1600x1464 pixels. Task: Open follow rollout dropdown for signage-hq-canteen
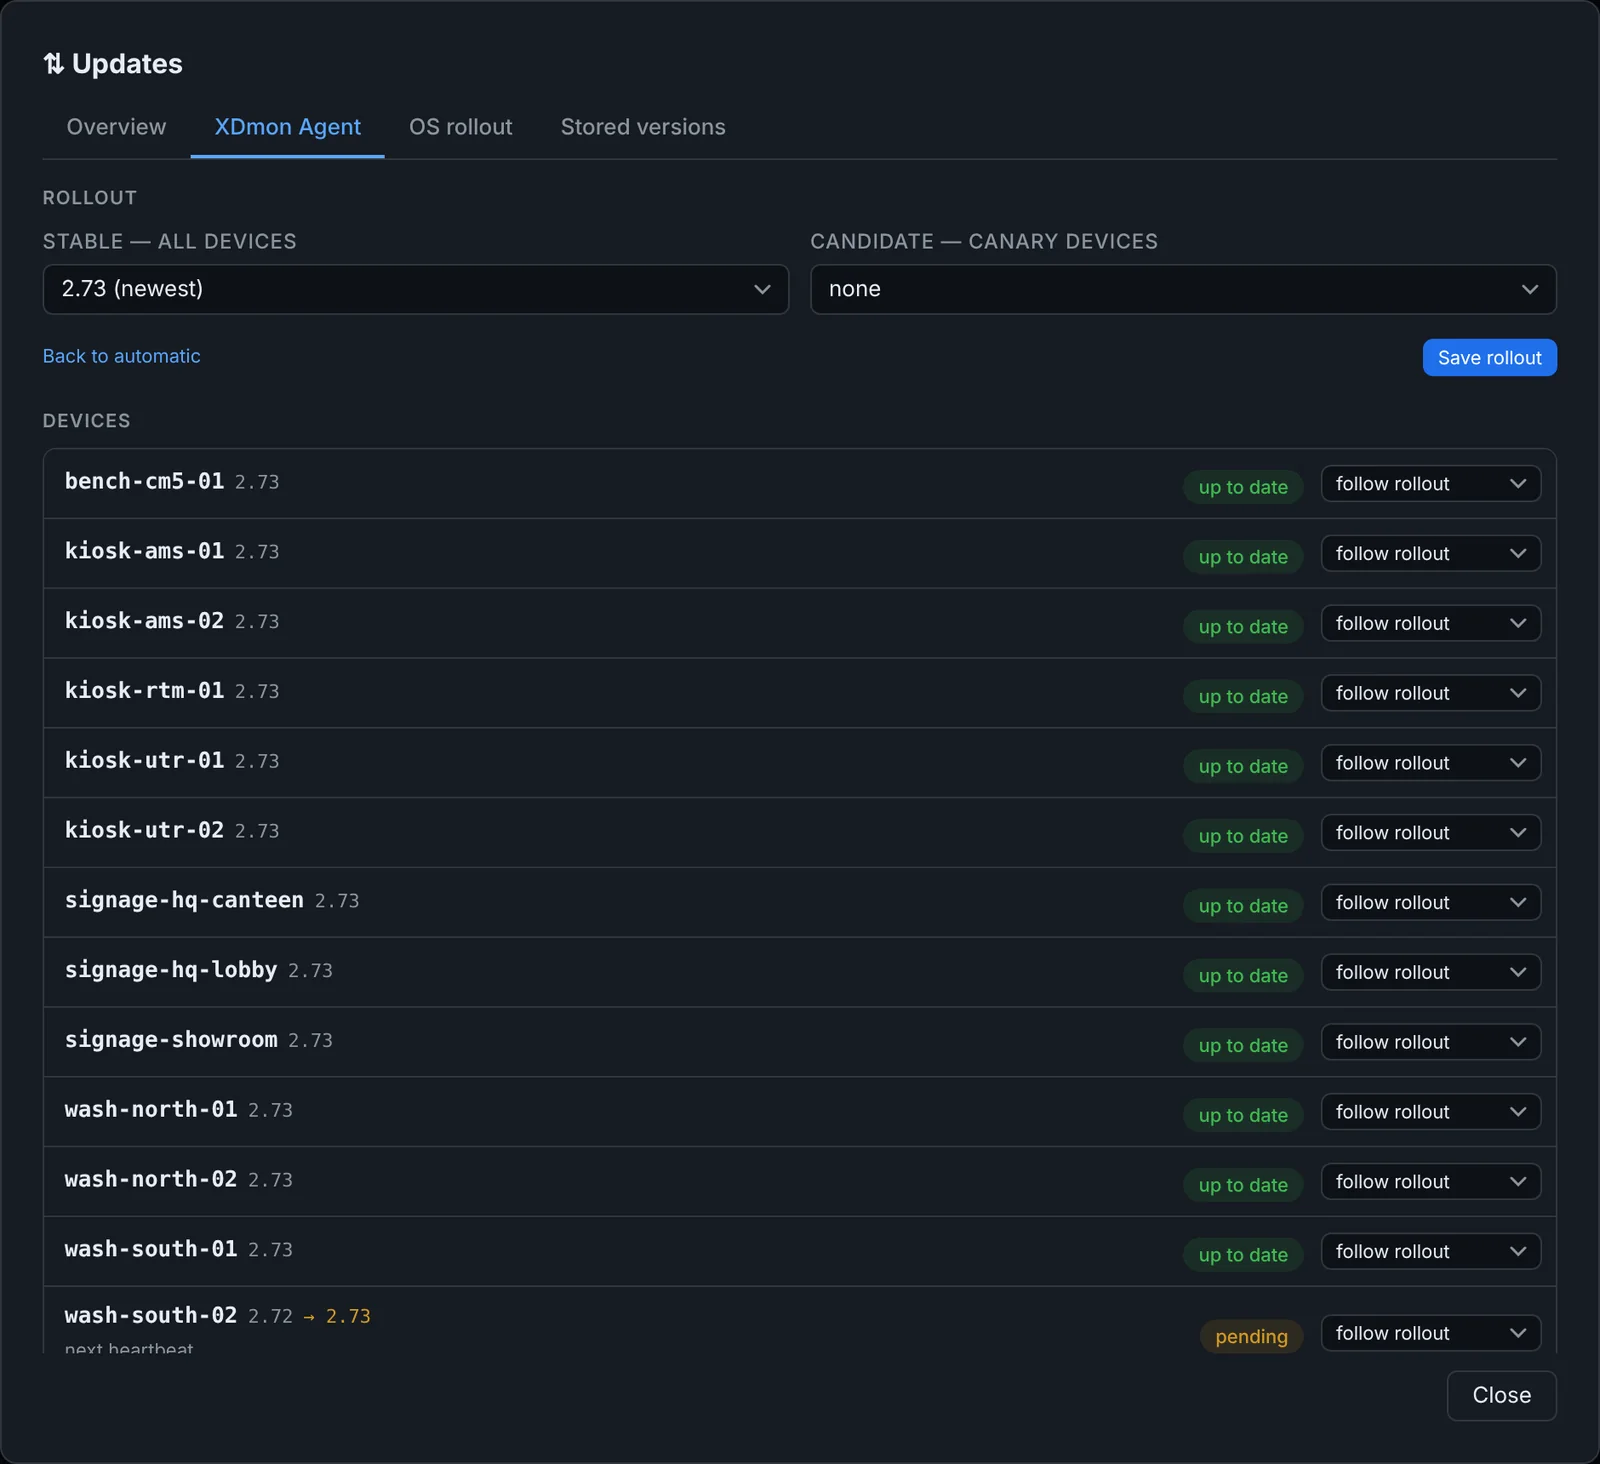[1430, 903]
